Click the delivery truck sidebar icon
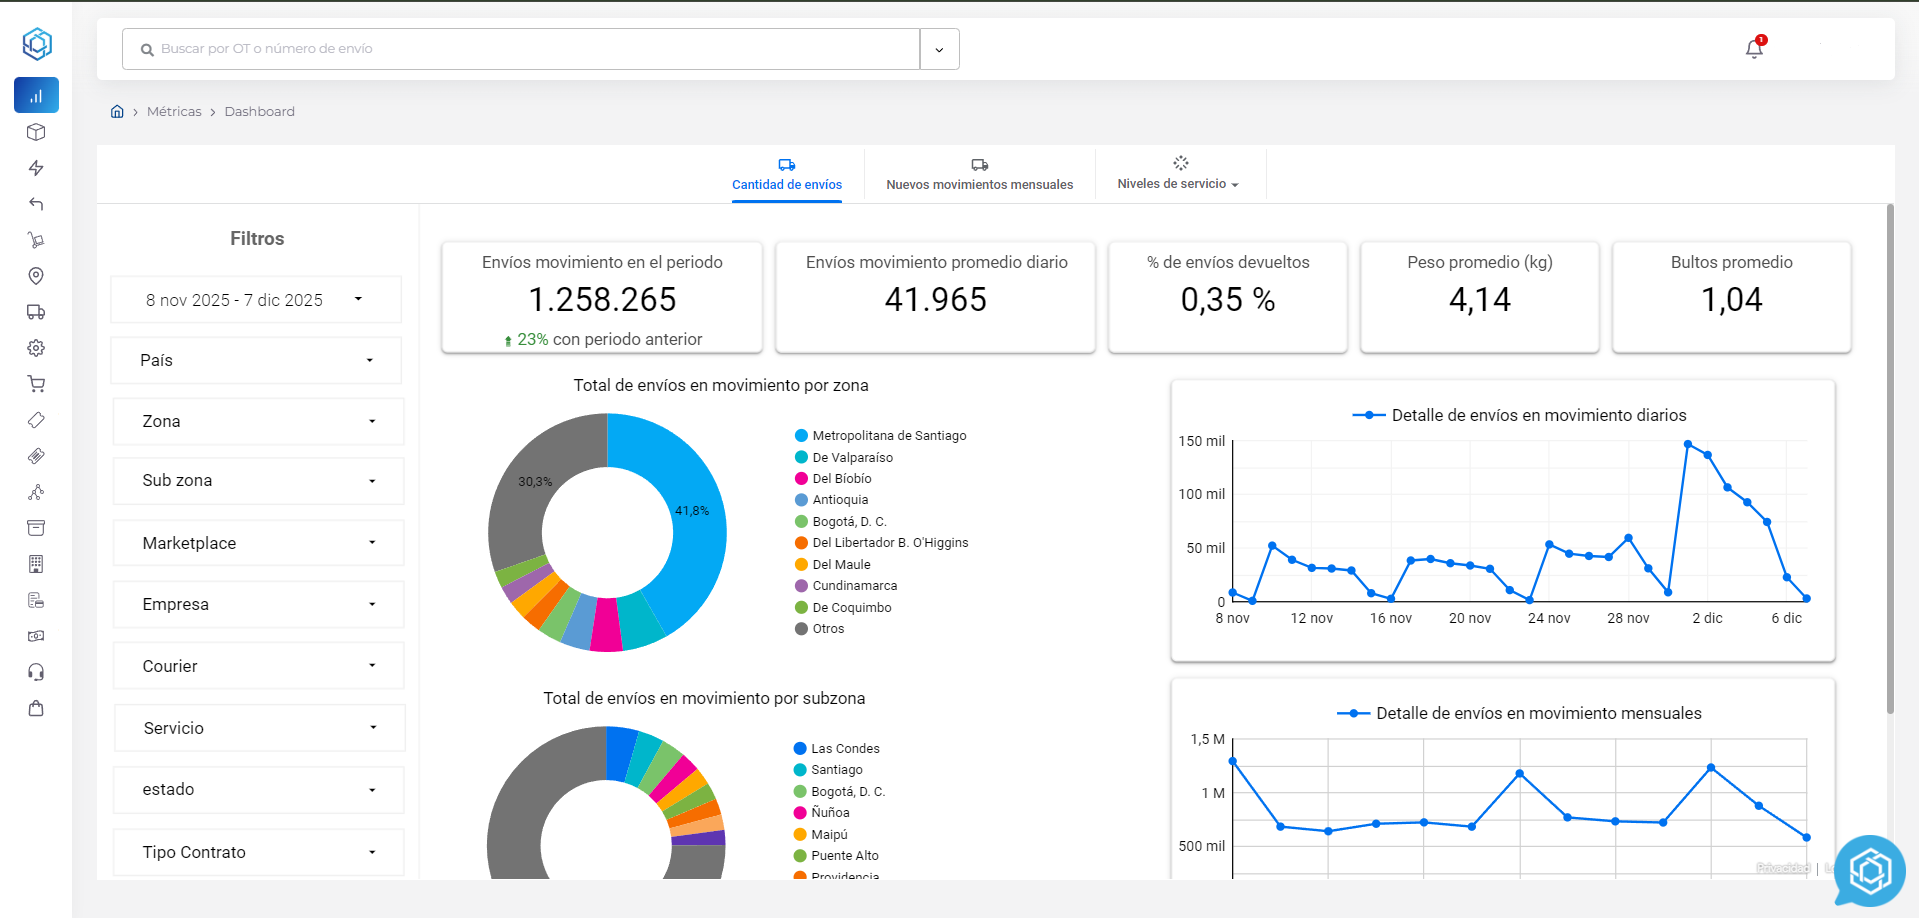Screen dimensions: 1919x918 36,312
